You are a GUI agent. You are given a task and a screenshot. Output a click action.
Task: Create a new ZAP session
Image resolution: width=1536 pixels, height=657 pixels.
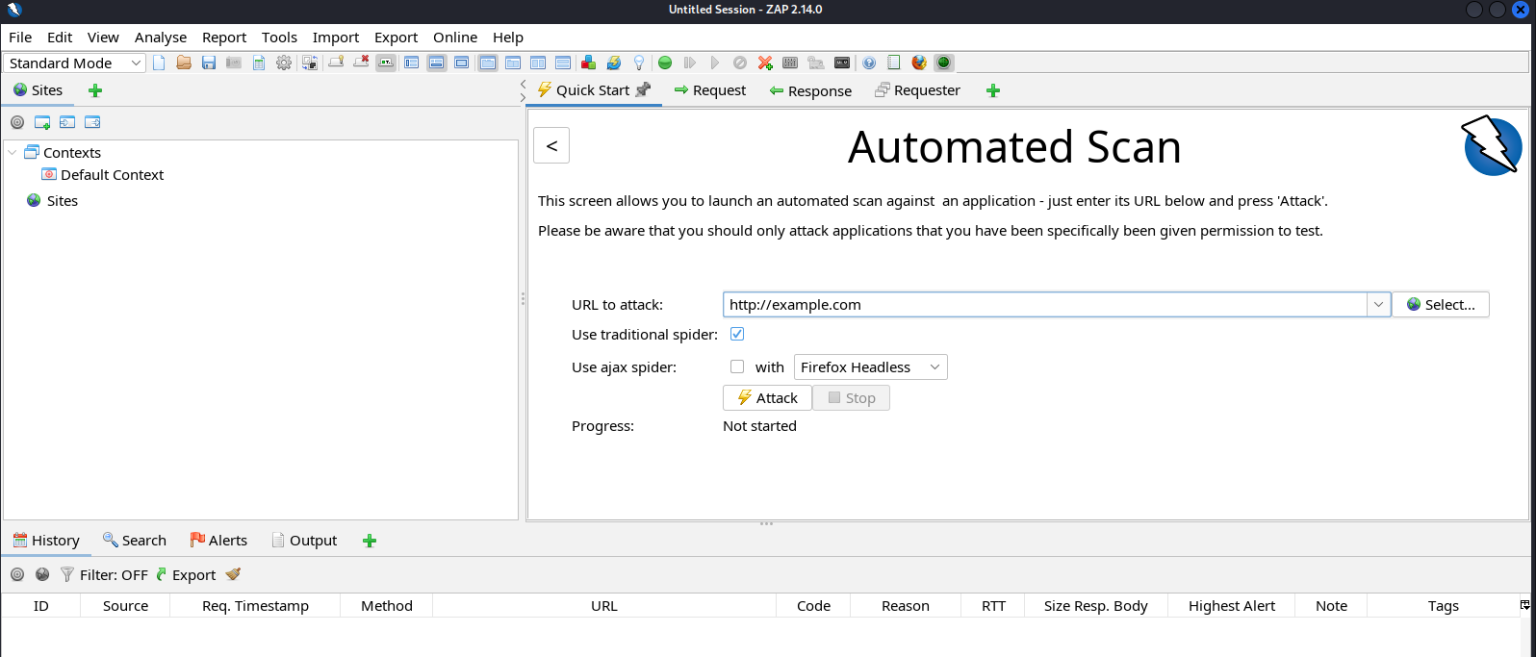158,62
